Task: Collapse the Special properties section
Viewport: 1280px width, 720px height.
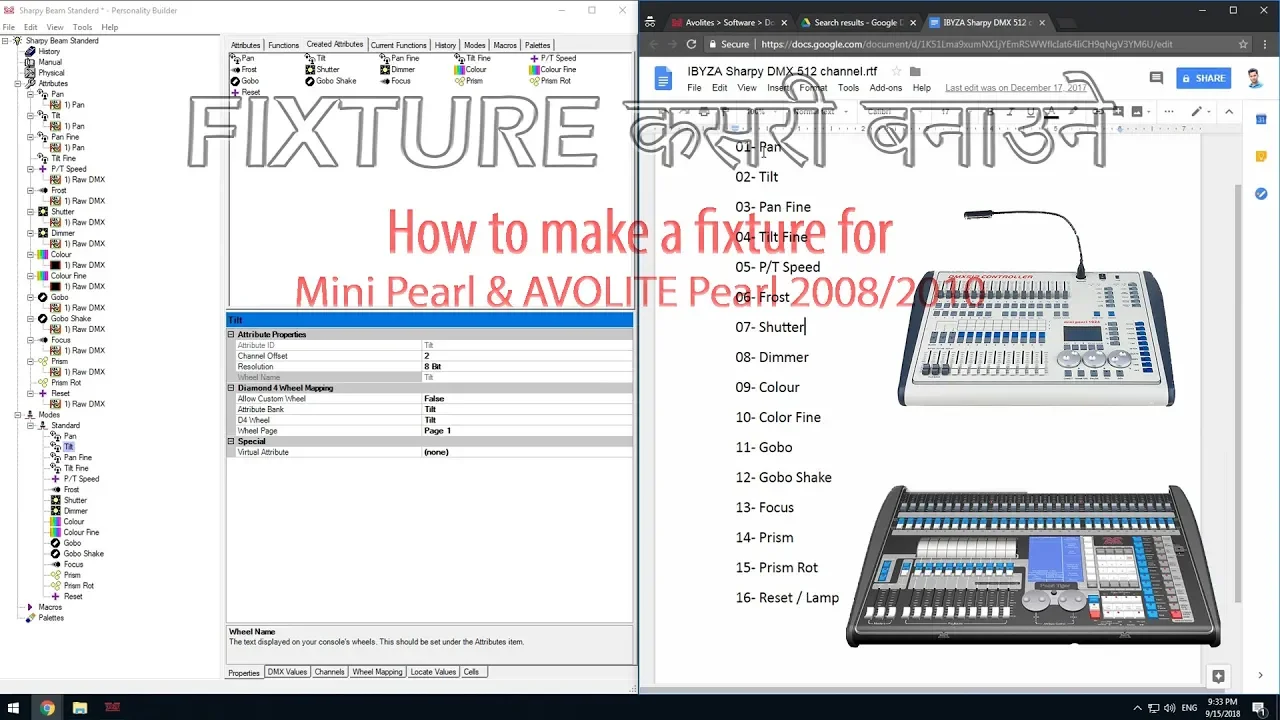Action: click(231, 441)
